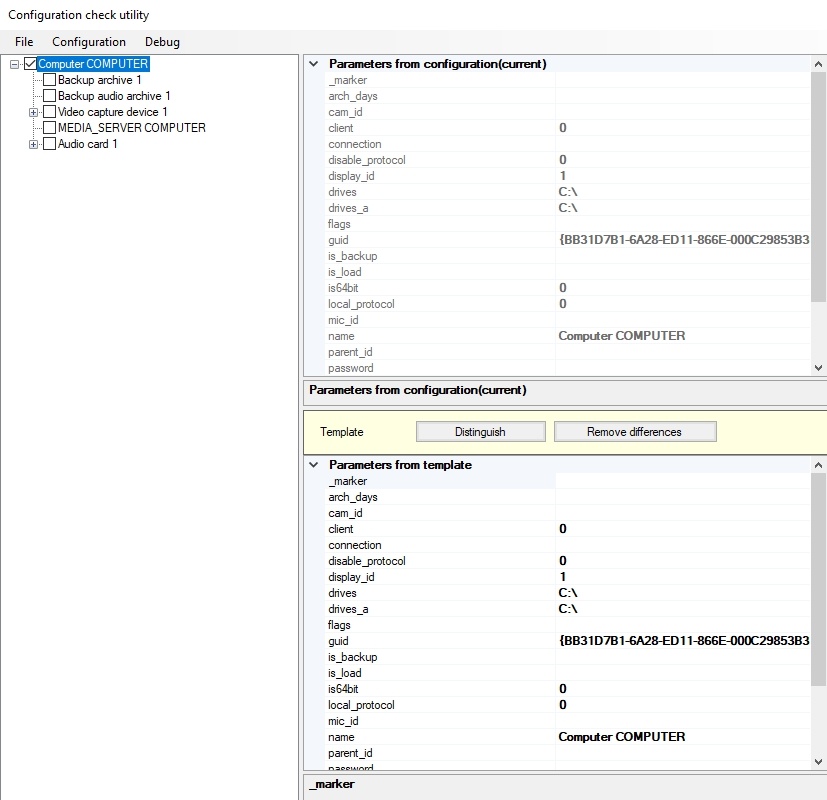Uncheck the Computer COMPUTER checkbox
Image resolution: width=827 pixels, height=800 pixels.
pyautogui.click(x=30, y=64)
